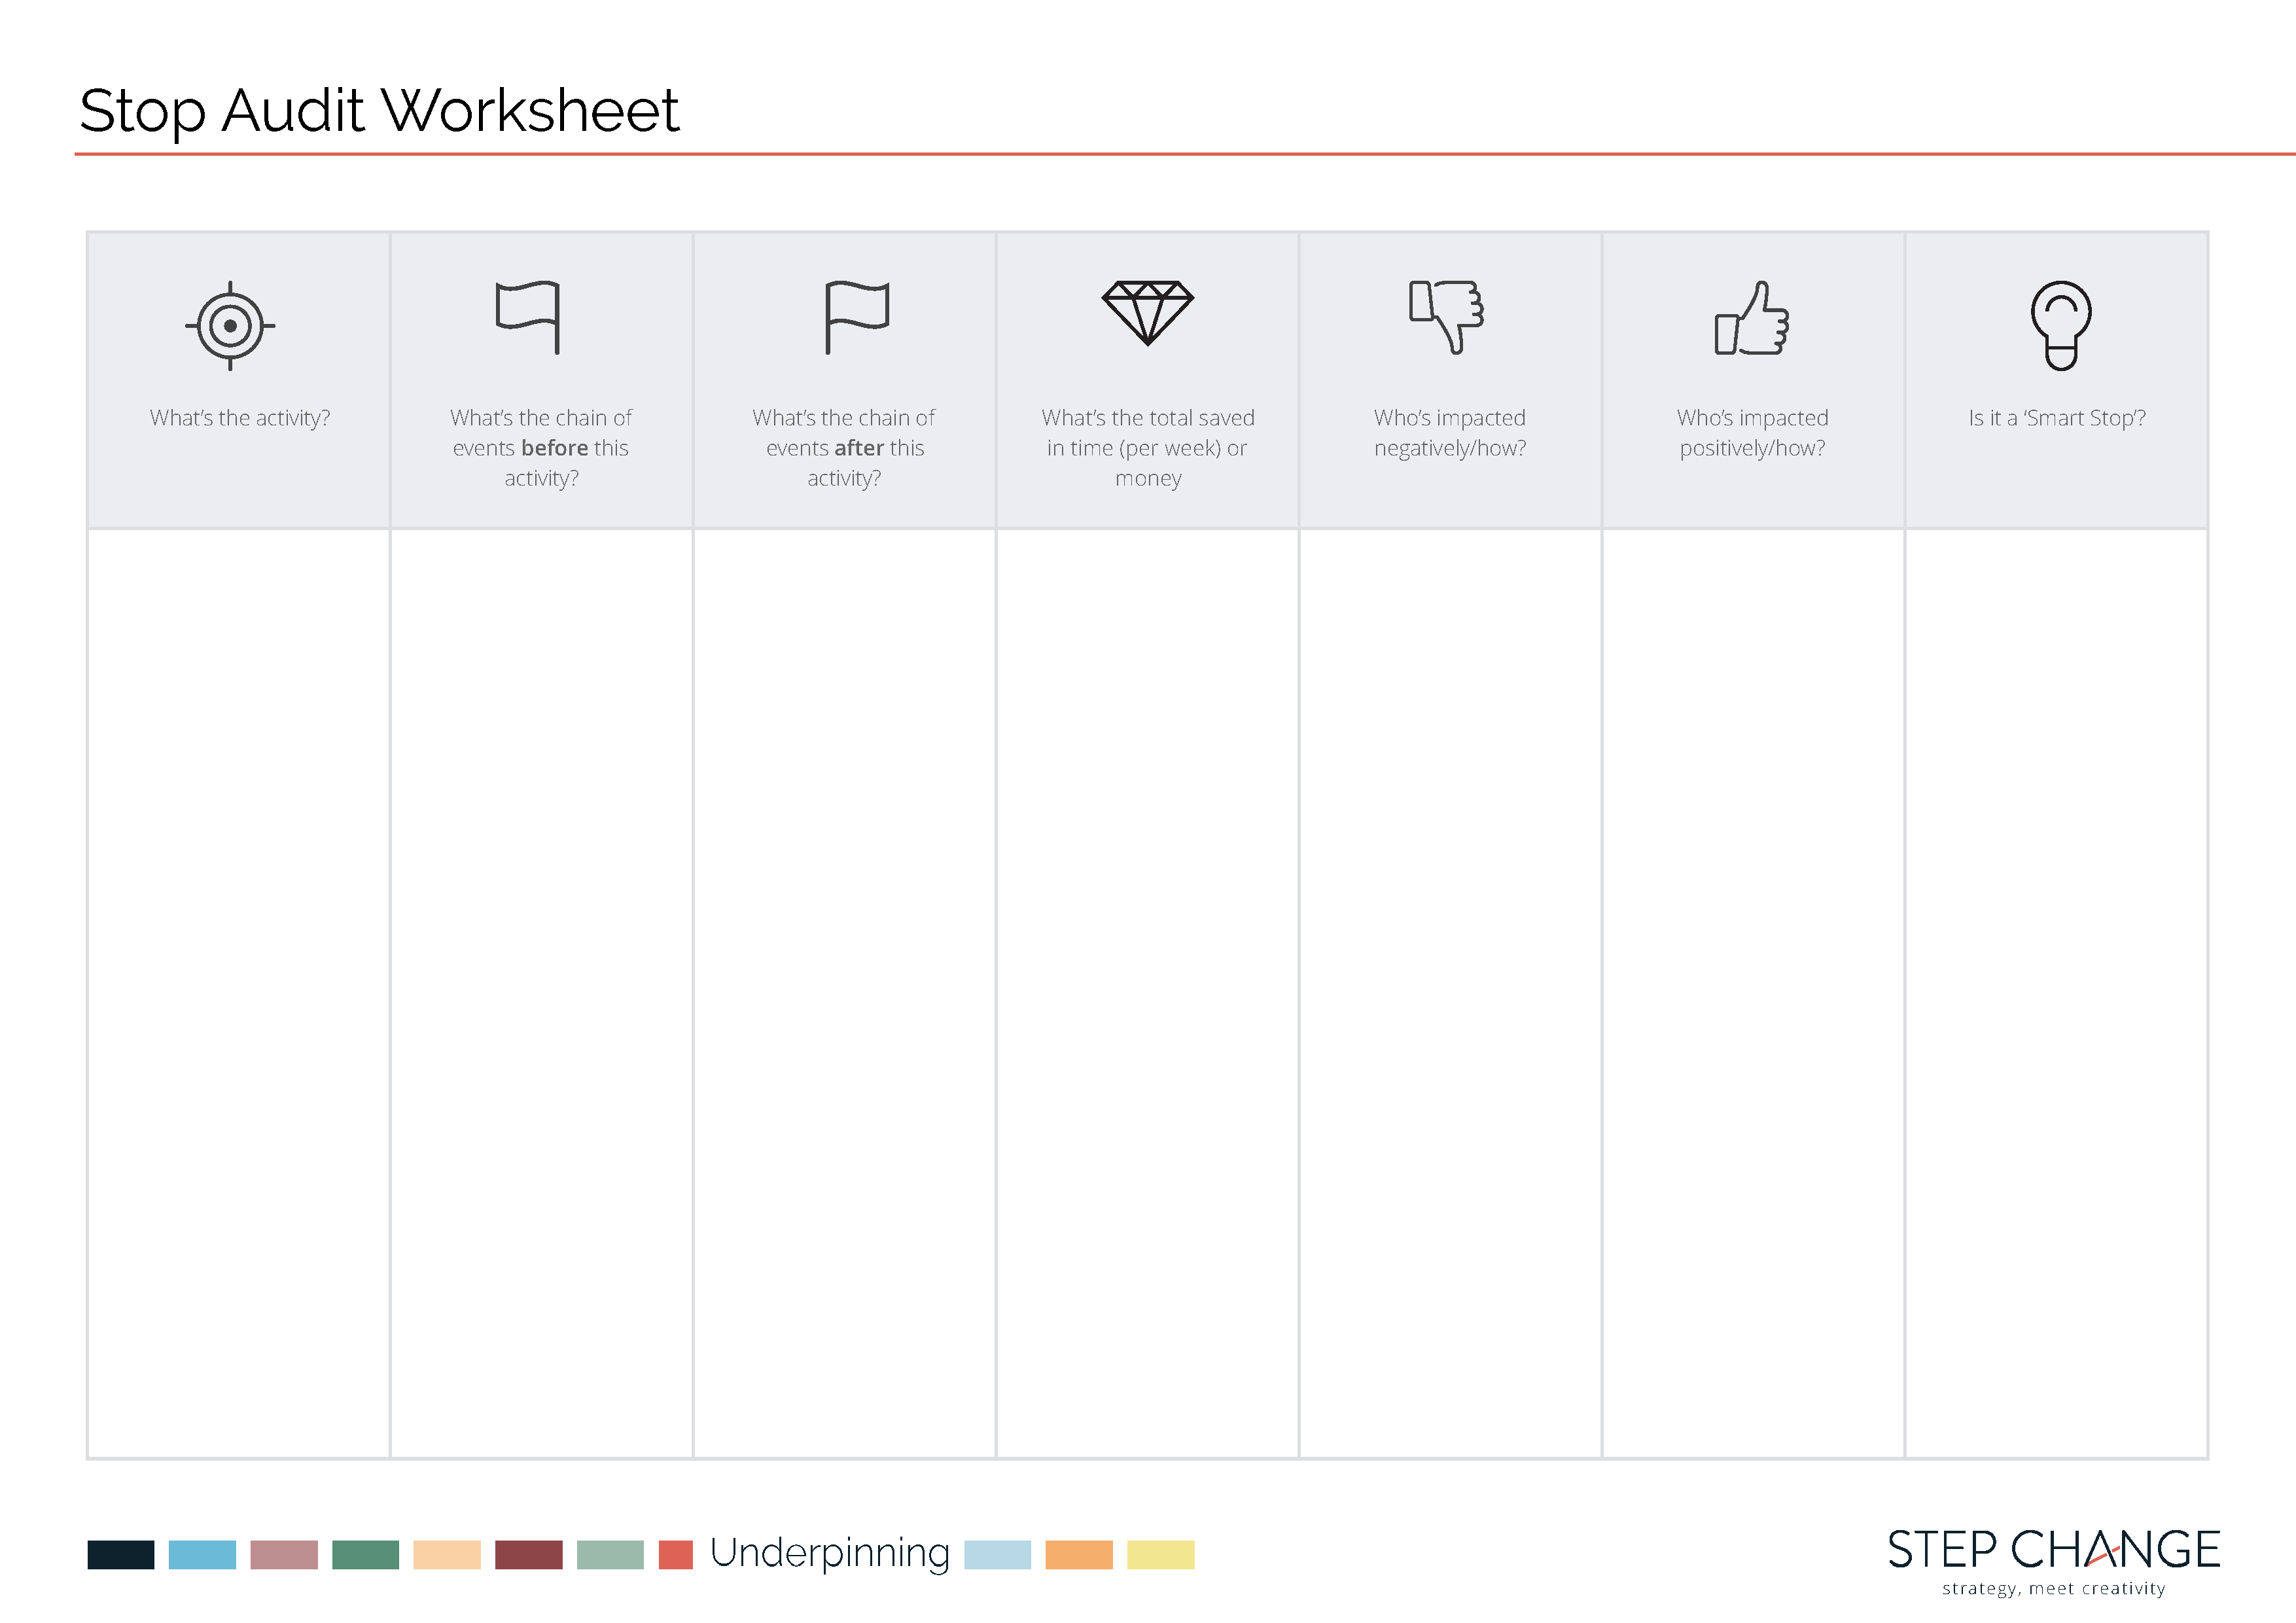Viewport: 2296px width, 1623px height.
Task: Select the sage green color swatch
Action: [x=610, y=1555]
